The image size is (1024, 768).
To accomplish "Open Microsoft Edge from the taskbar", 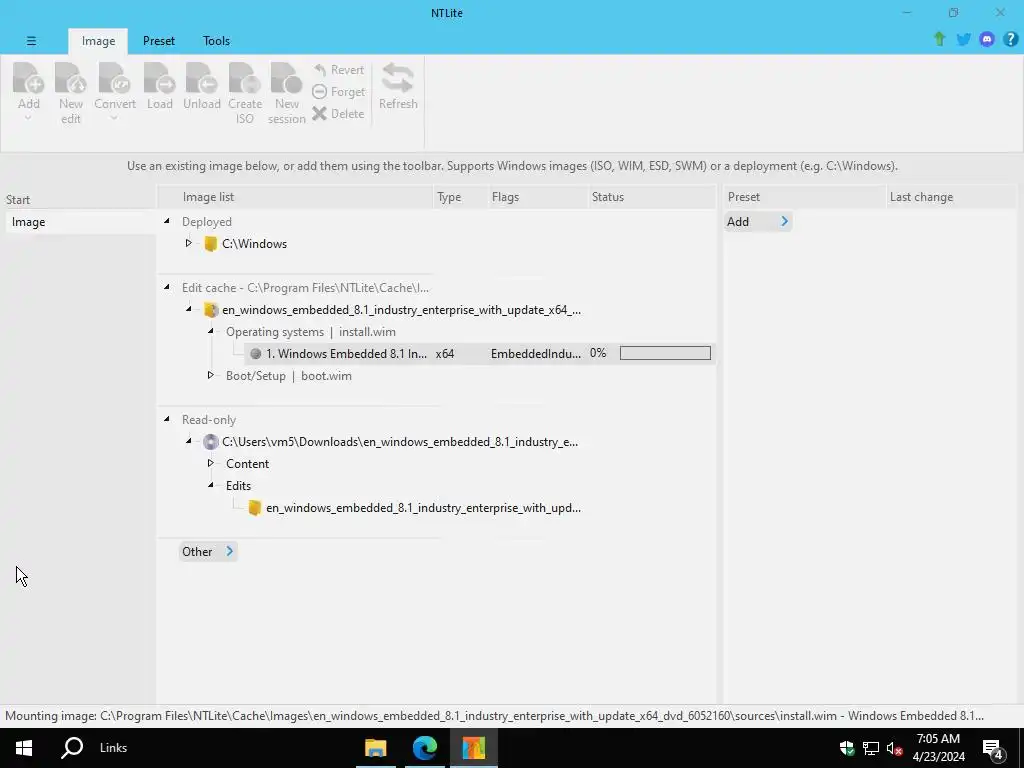I will [x=424, y=748].
